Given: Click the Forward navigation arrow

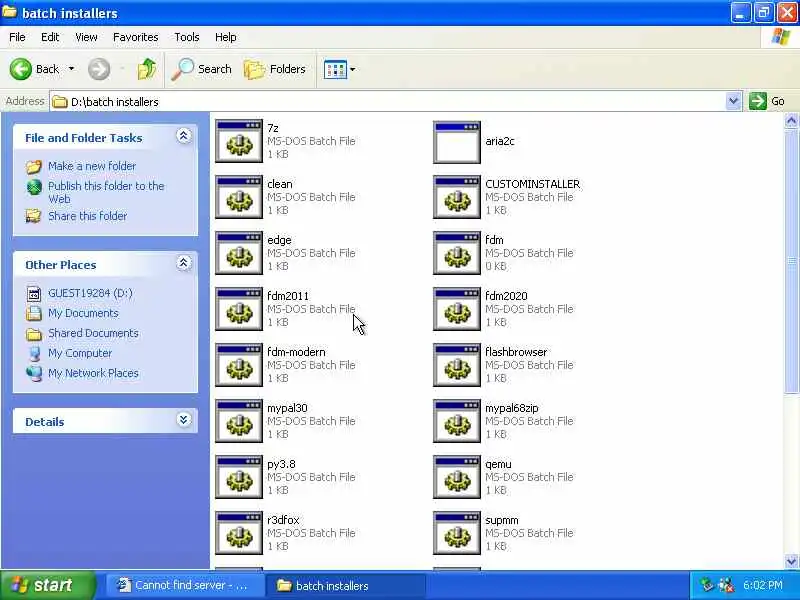Looking at the screenshot, I should point(99,69).
